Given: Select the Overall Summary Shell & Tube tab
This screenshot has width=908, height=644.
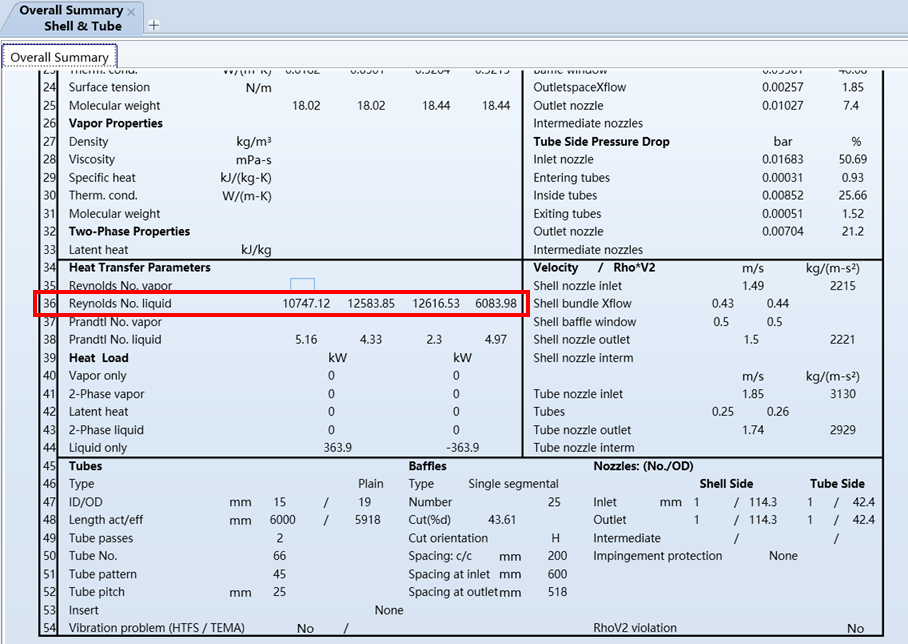Looking at the screenshot, I should 71,18.
